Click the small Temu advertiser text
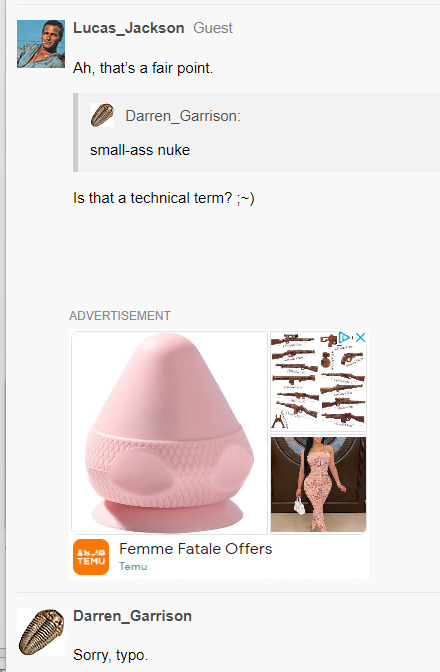 coord(133,567)
